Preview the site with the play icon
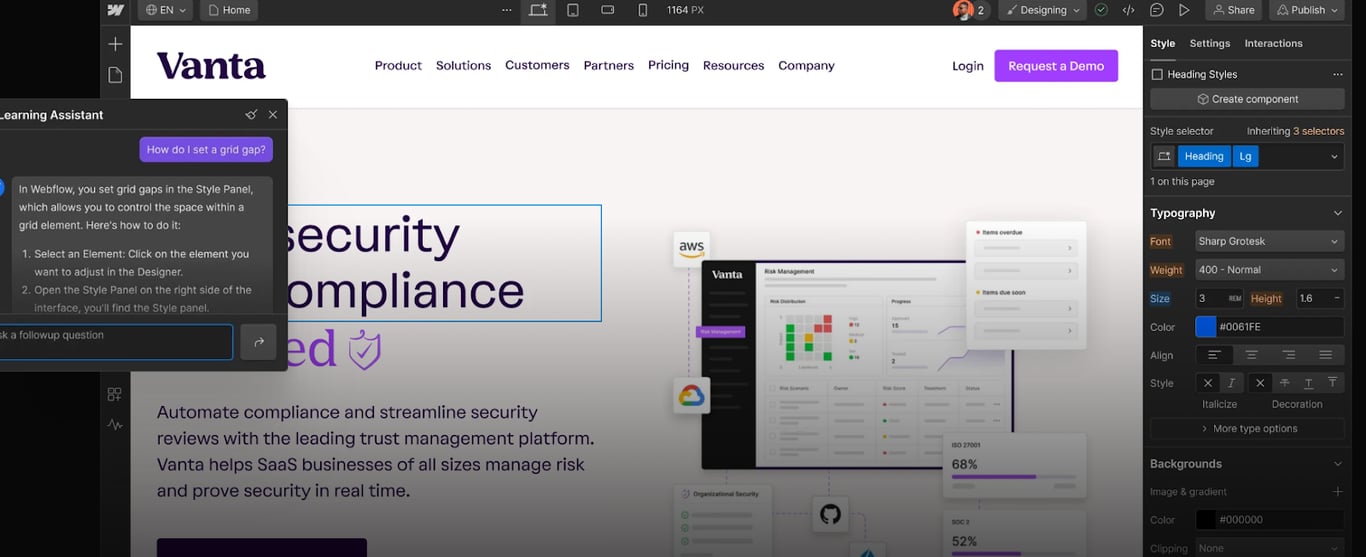This screenshot has width=1366, height=557. pos(1184,10)
